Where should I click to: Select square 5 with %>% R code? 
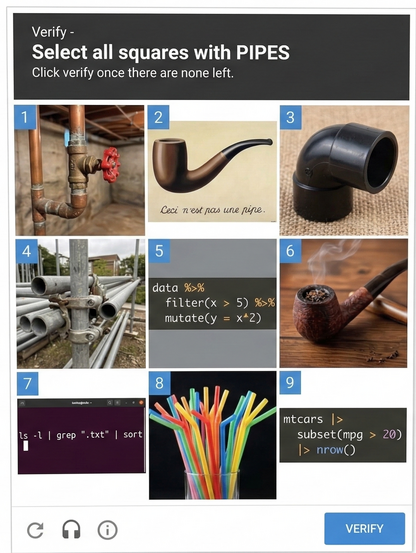pos(213,303)
